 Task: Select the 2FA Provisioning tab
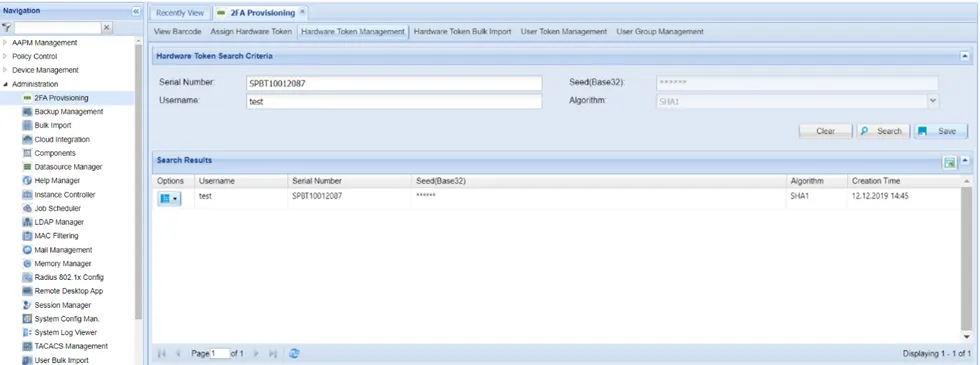click(261, 13)
